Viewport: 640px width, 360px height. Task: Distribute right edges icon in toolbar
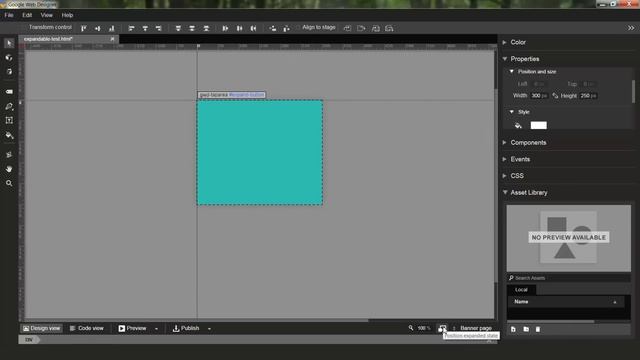[x=253, y=28]
